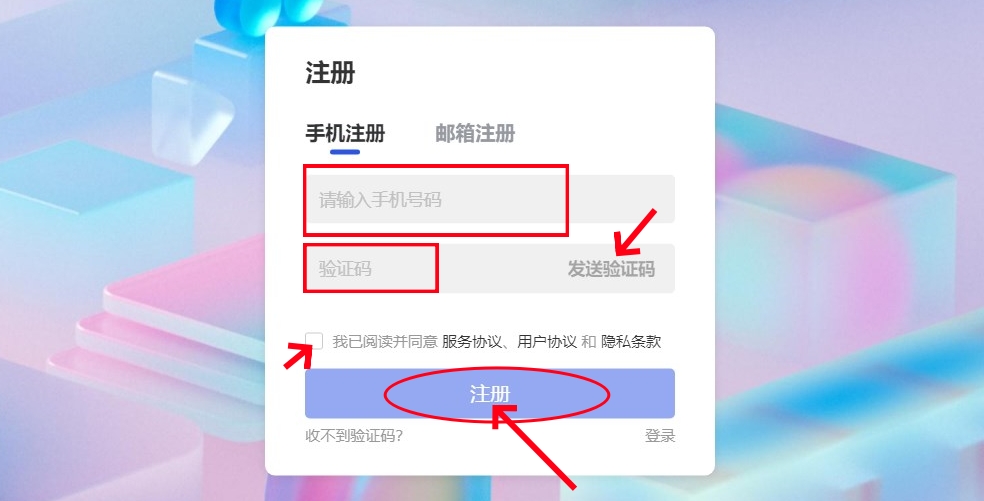The width and height of the screenshot is (984, 501).
Task: Click the large red arrow below the 注册 button
Action: pyautogui.click(x=533, y=446)
